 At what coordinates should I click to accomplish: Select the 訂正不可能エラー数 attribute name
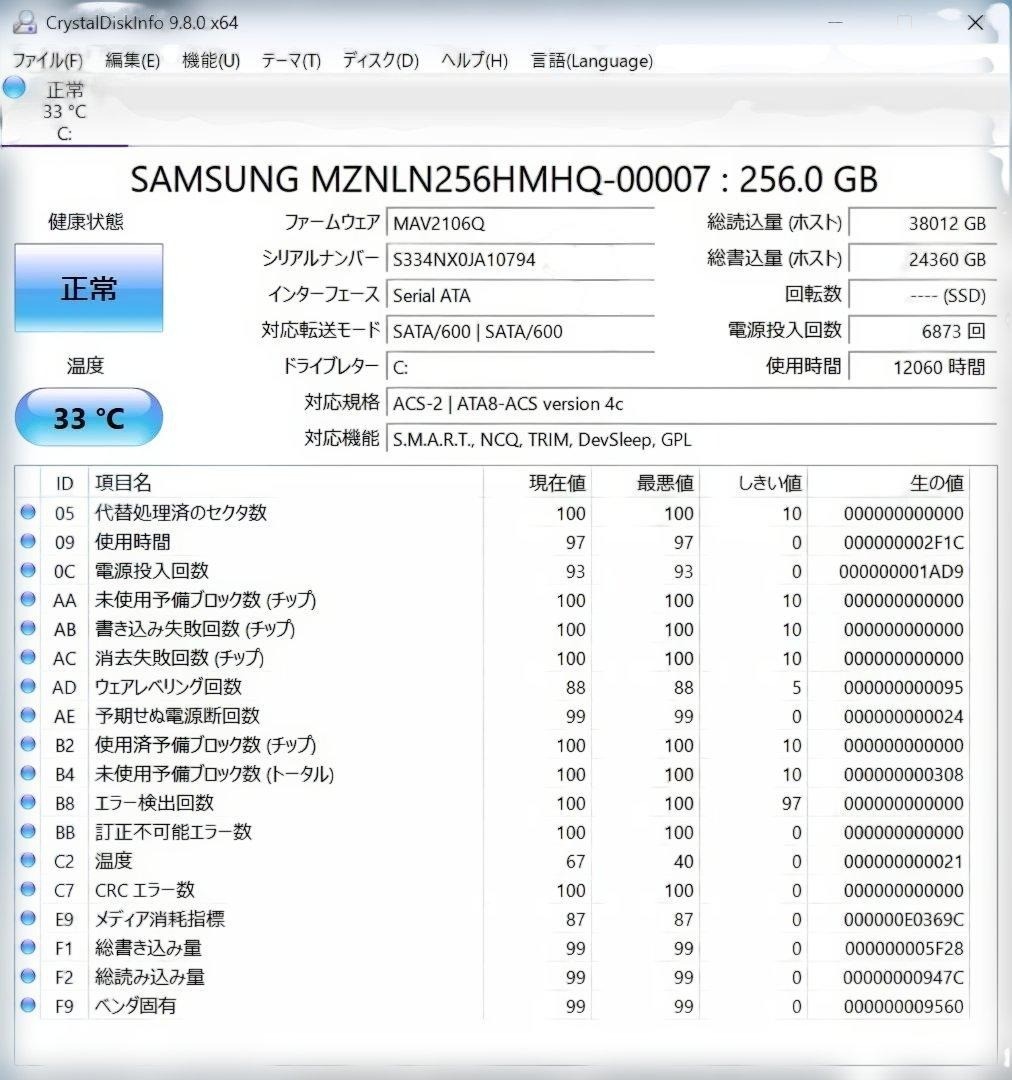click(x=173, y=832)
